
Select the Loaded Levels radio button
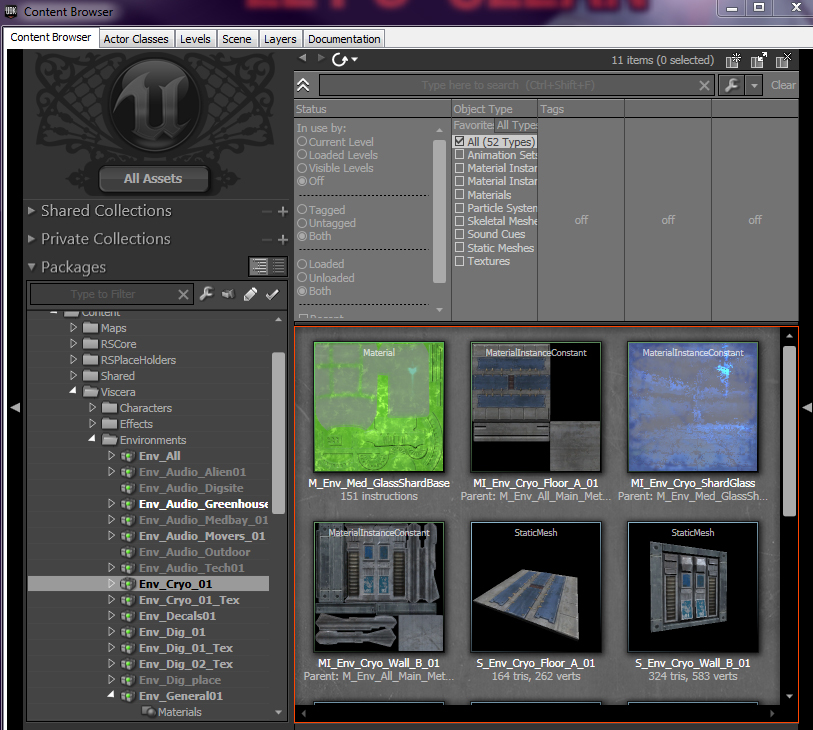[x=302, y=155]
